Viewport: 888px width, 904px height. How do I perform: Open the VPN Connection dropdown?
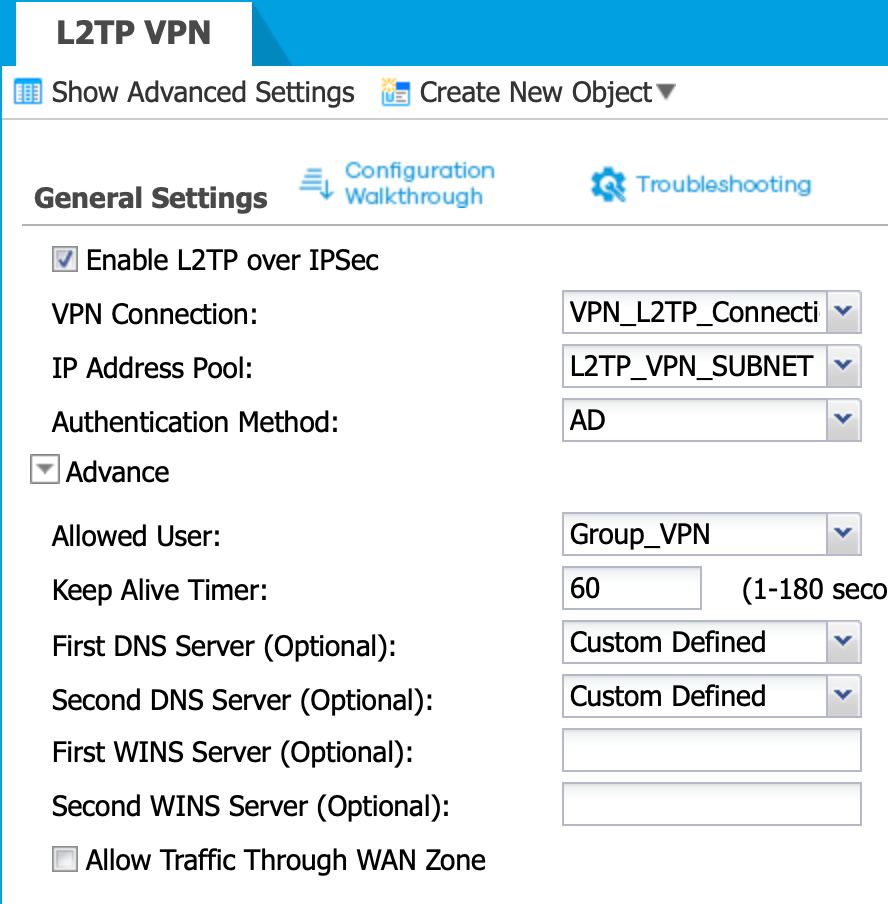click(843, 313)
